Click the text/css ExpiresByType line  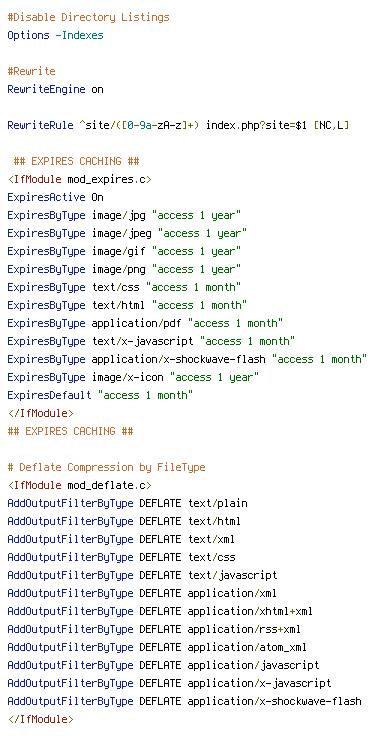[124, 287]
